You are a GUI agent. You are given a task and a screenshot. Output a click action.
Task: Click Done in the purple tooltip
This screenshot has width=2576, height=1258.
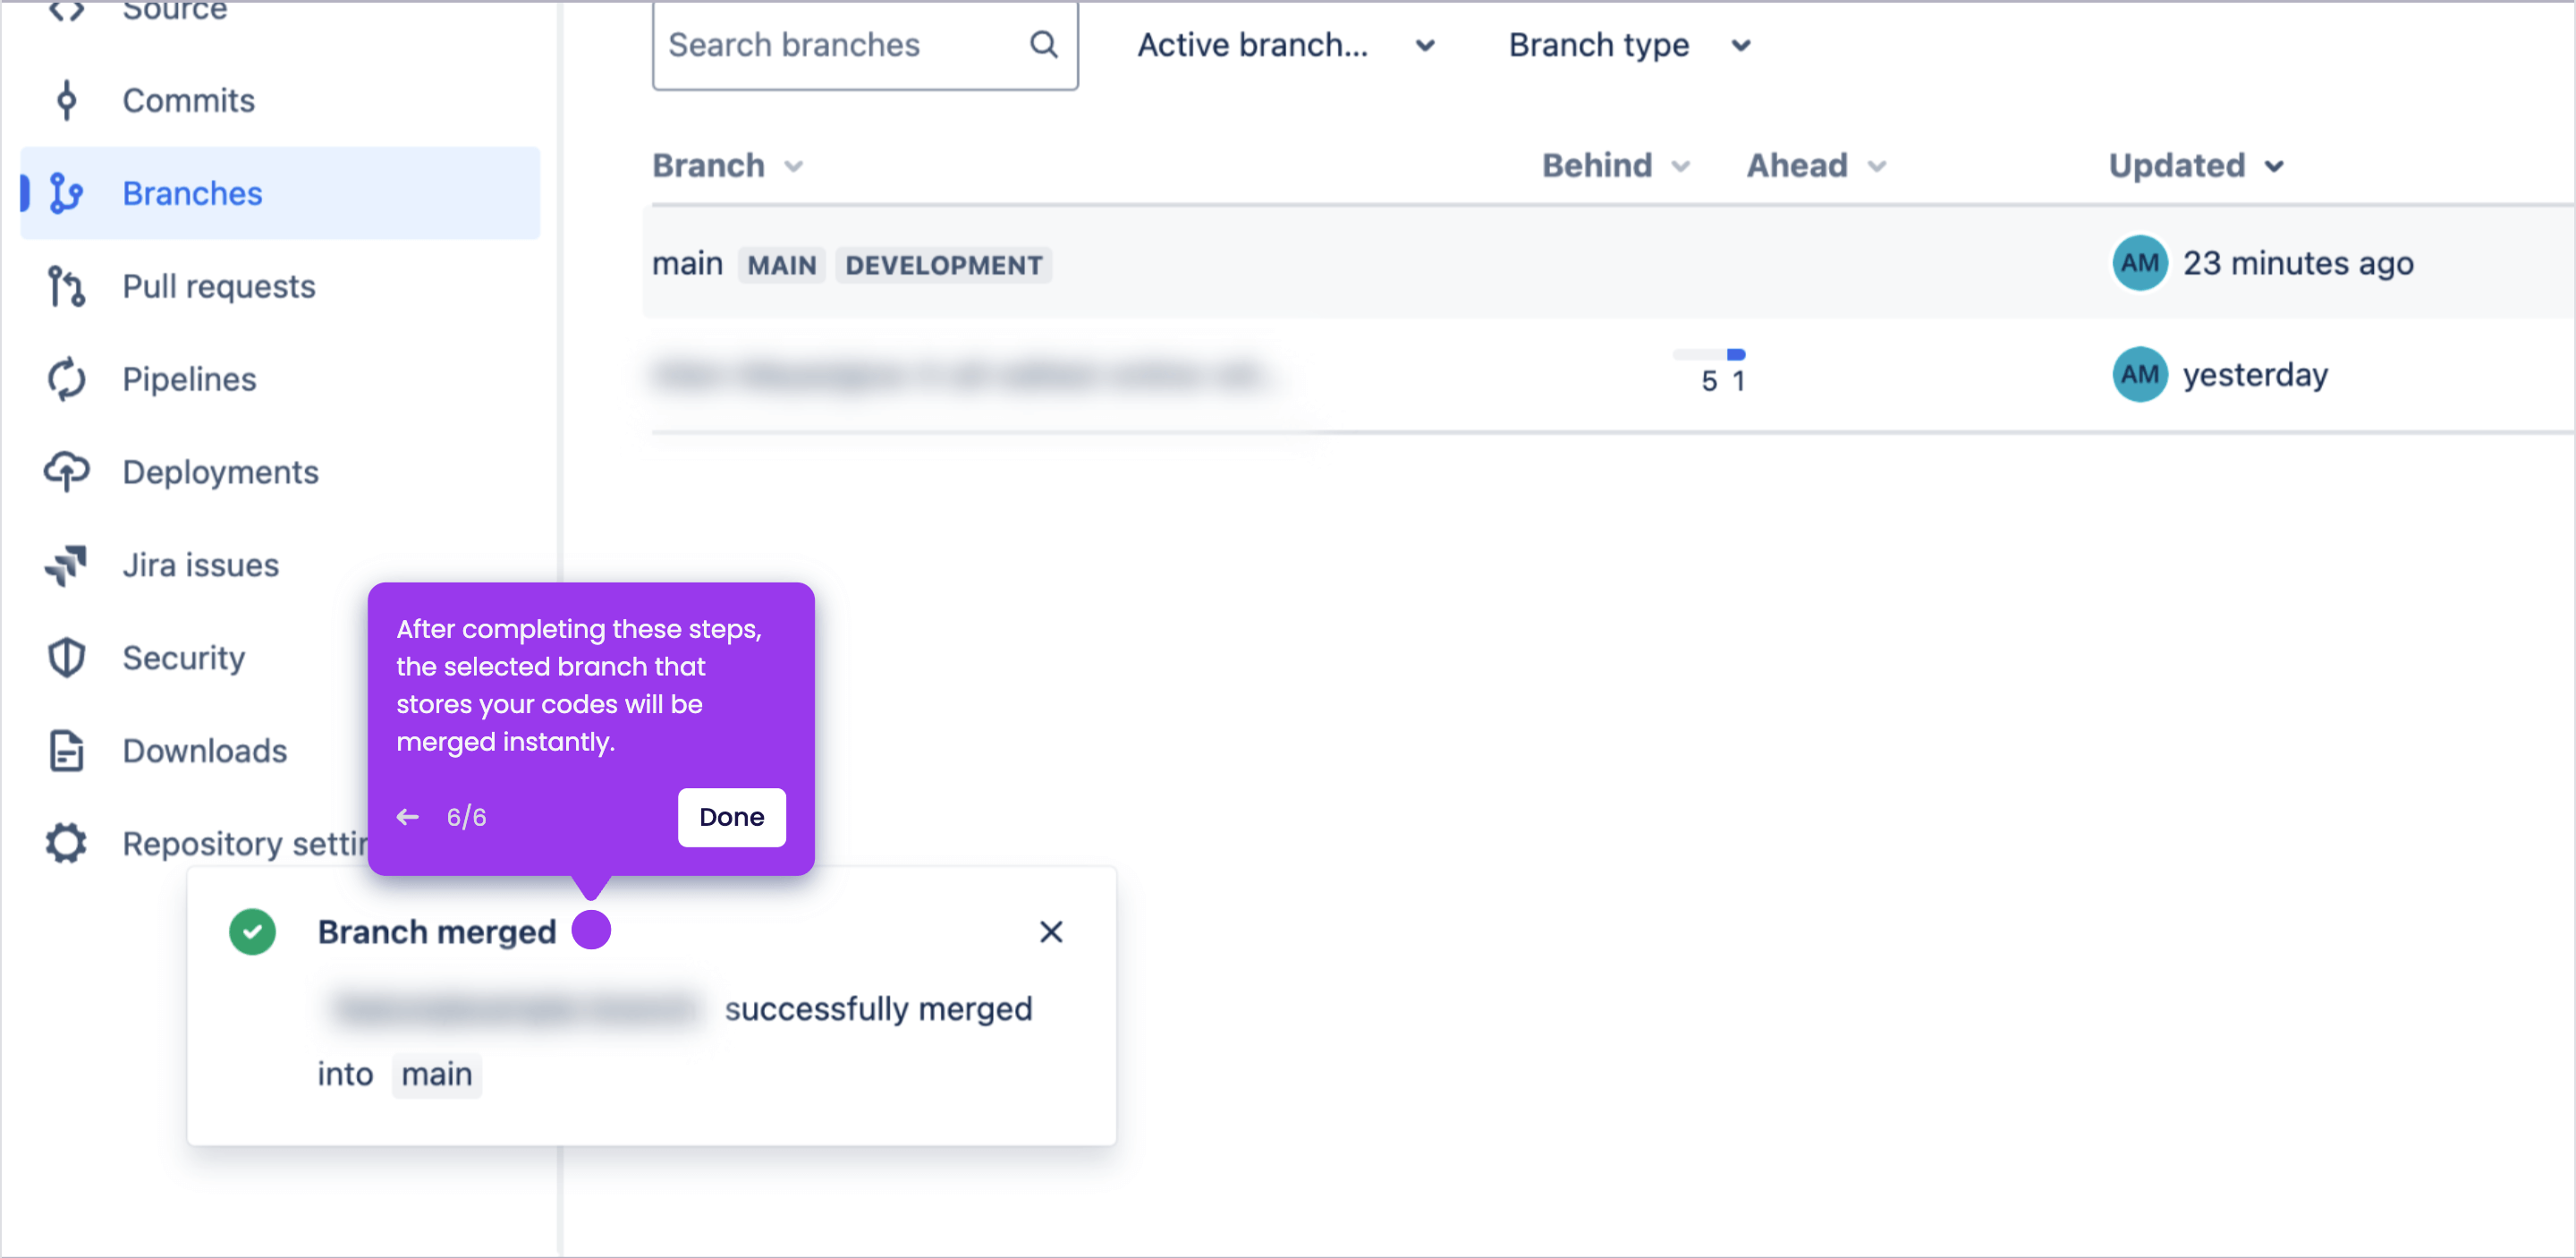pos(731,817)
